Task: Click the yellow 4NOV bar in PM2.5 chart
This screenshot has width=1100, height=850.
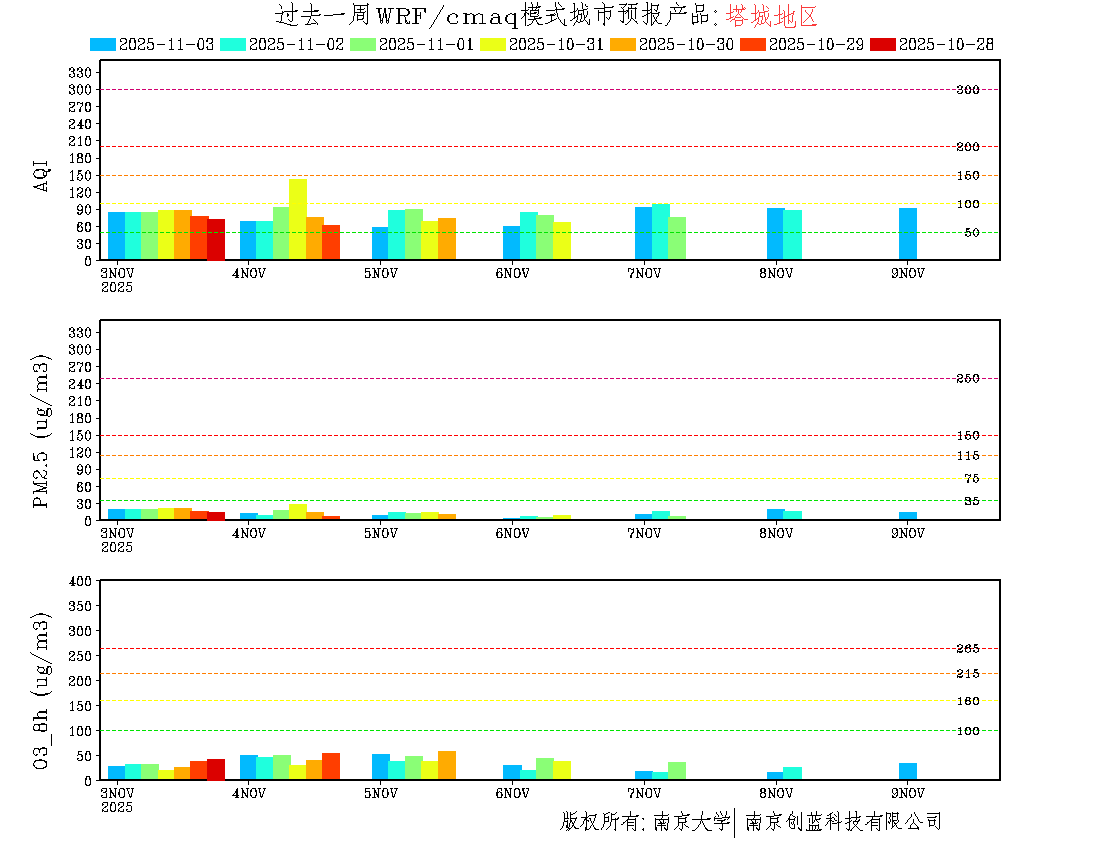Action: (x=298, y=512)
